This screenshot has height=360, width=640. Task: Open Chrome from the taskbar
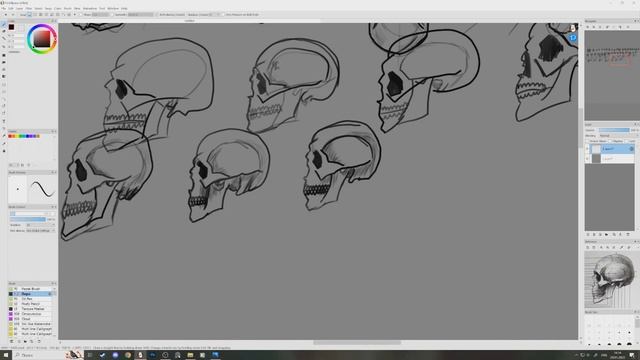click(128, 355)
